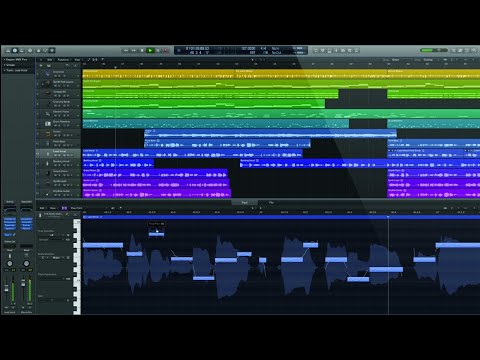Click the Rewind transport button
Image resolution: width=480 pixels, height=360 pixels.
(x=126, y=50)
